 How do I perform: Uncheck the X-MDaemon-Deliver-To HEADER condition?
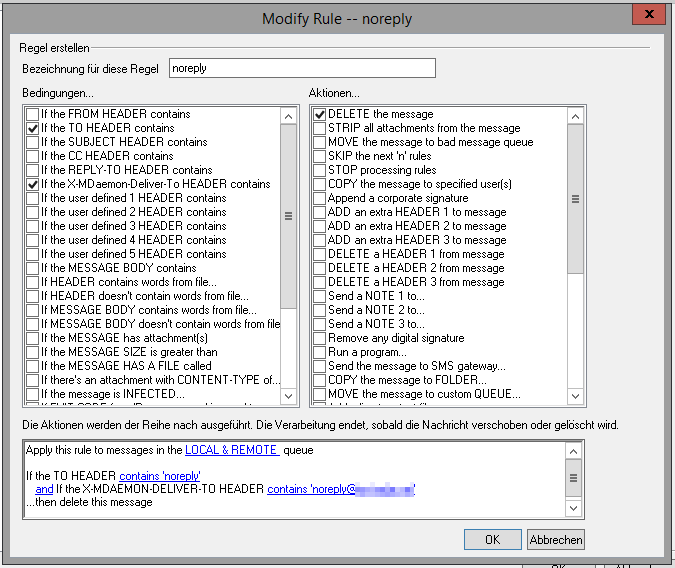click(x=34, y=185)
